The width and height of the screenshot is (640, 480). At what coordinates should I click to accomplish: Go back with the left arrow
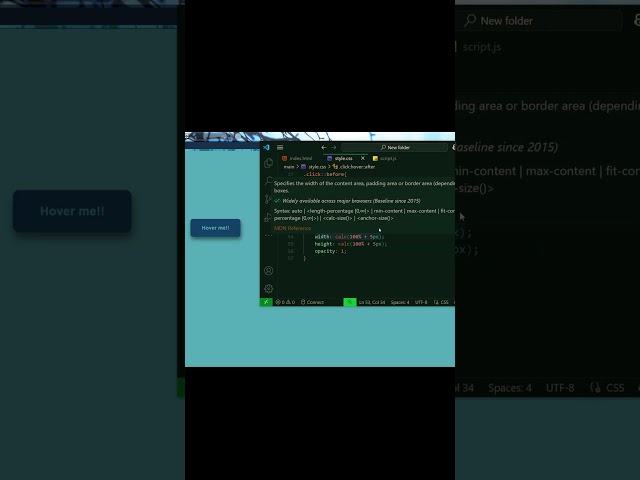coord(323,147)
